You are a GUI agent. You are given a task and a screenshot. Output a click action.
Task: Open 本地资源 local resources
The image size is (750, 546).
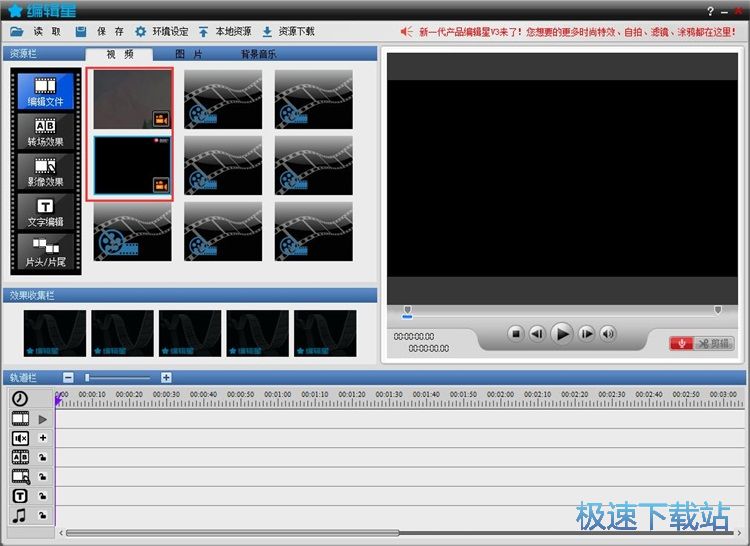pos(224,32)
